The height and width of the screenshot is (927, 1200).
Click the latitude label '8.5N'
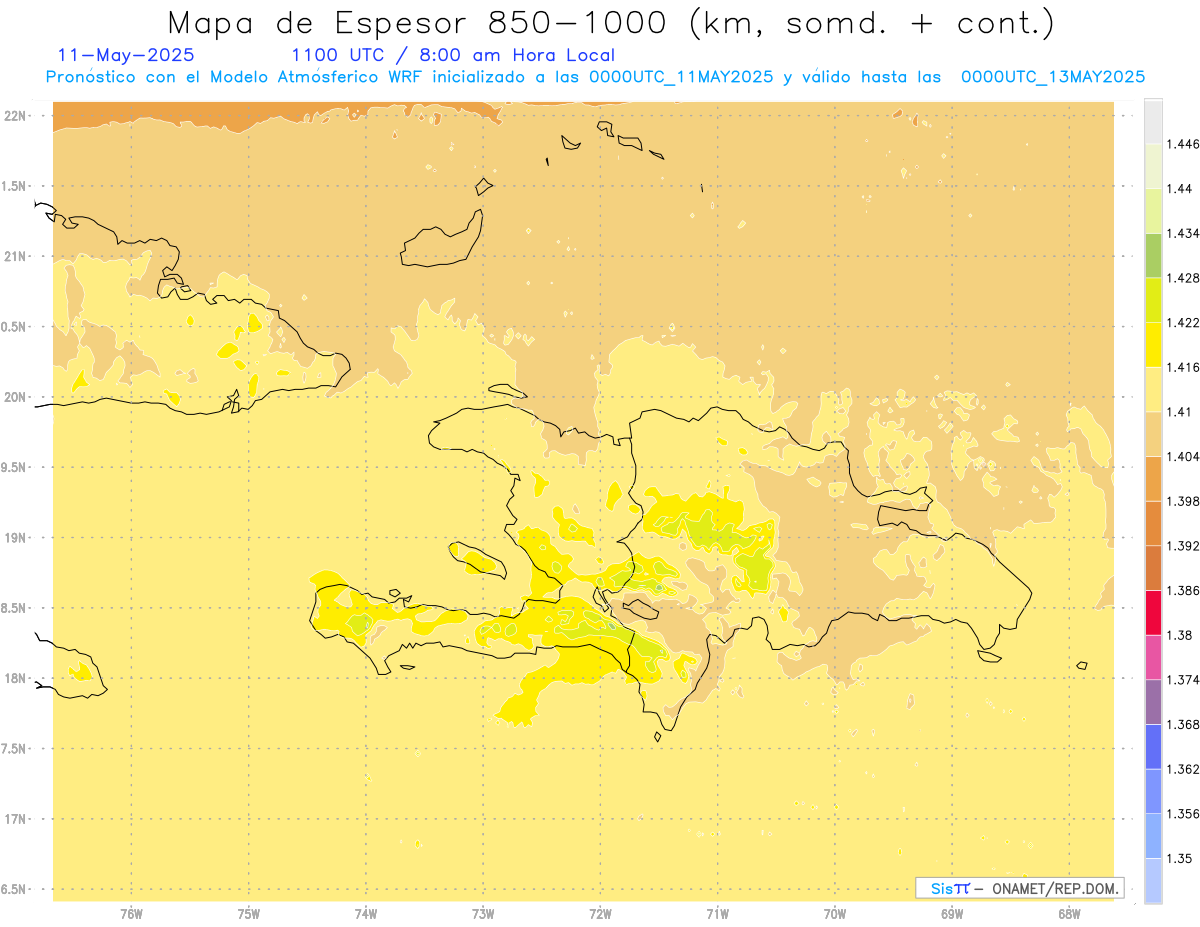(x=13, y=608)
